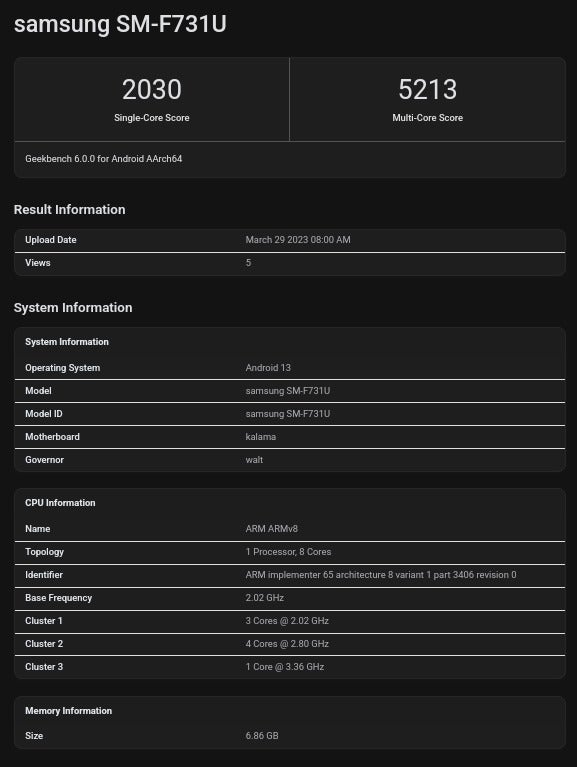The height and width of the screenshot is (767, 577).
Task: Select the Cluster 2 value 4 Cores @ 2.80 GHz
Action: [287, 644]
